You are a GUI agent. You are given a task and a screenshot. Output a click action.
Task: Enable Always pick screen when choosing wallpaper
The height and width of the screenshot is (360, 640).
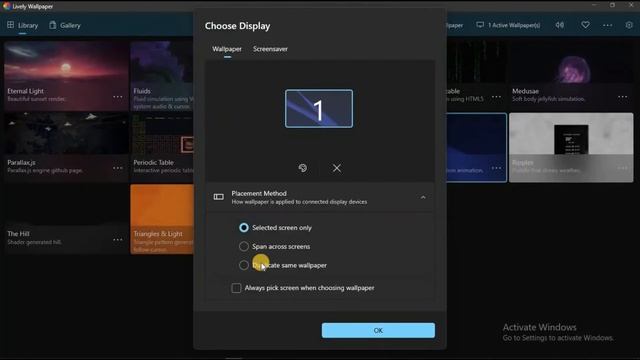click(x=303, y=288)
